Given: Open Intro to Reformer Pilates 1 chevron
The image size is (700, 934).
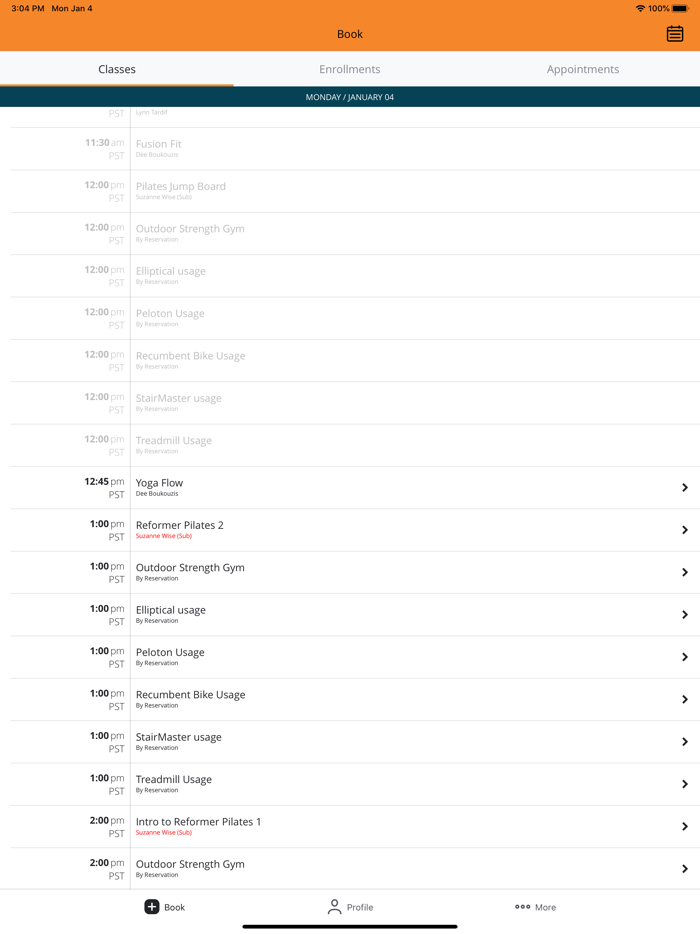Looking at the screenshot, I should (x=685, y=826).
